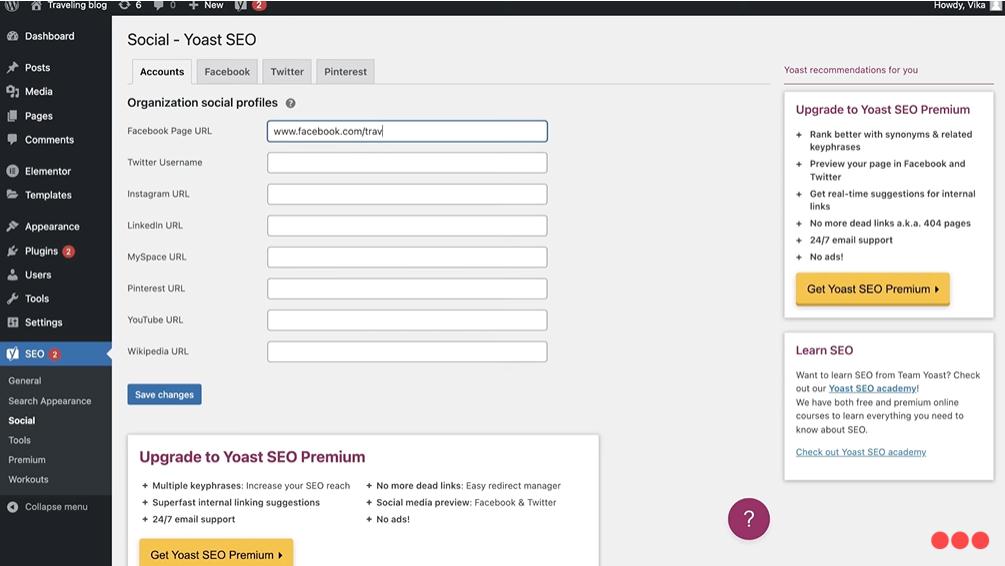Click the Settings icon in sidebar
Image resolution: width=1005 pixels, height=566 pixels.
tap(13, 322)
